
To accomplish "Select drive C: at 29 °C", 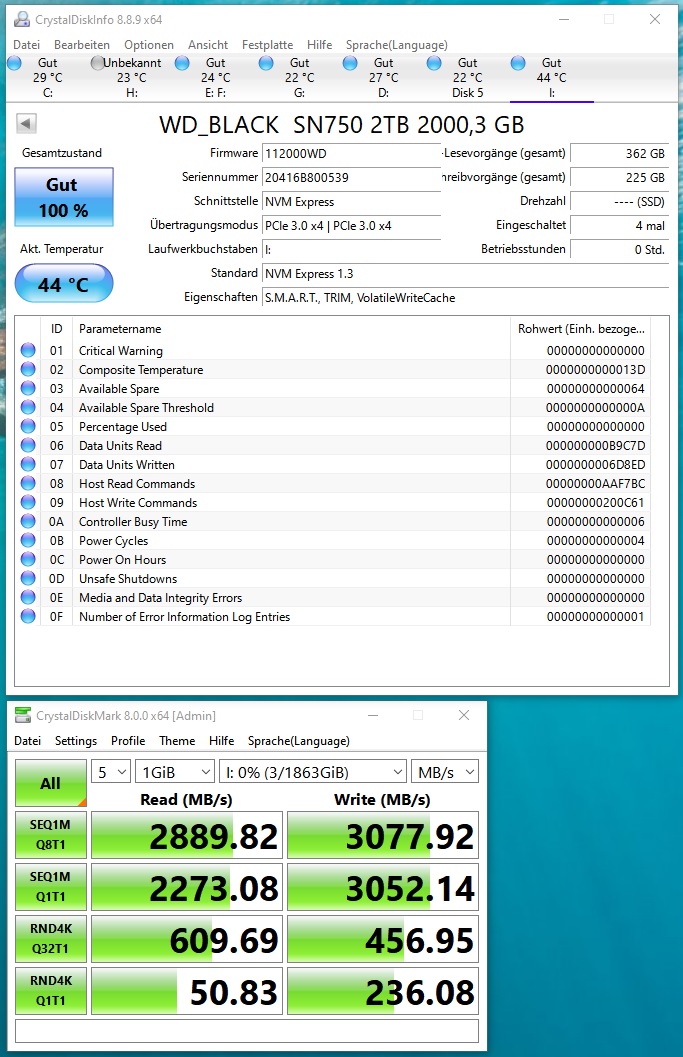I will click(47, 78).
